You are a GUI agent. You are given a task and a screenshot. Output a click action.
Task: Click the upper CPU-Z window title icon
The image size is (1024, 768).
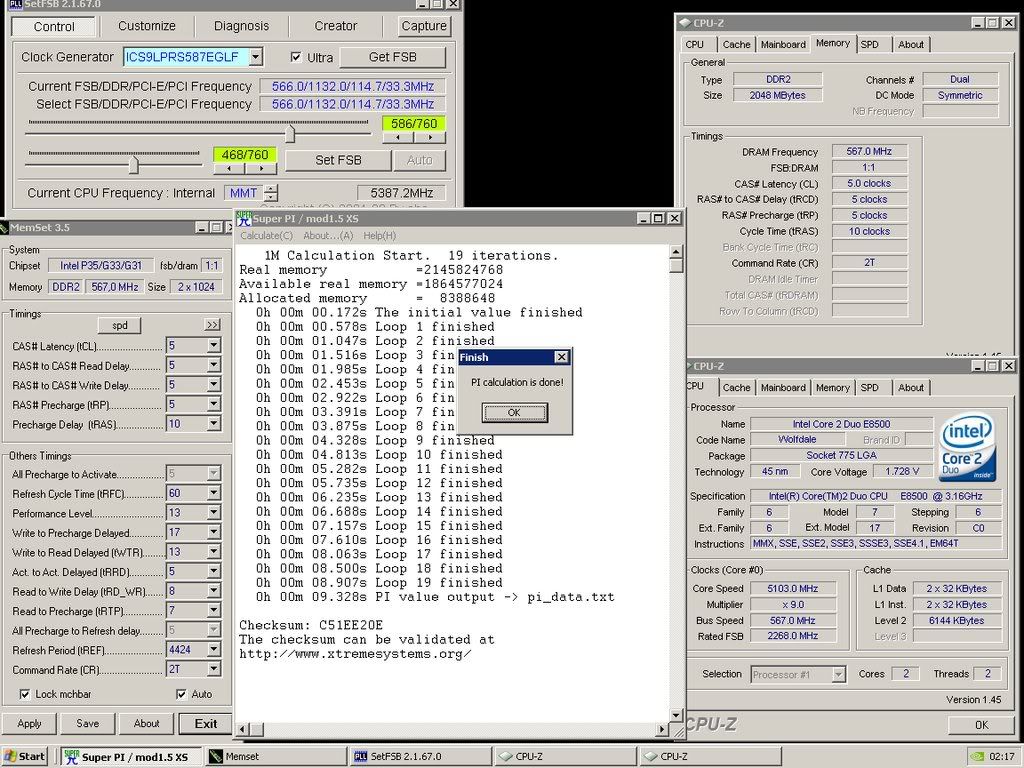click(x=684, y=23)
